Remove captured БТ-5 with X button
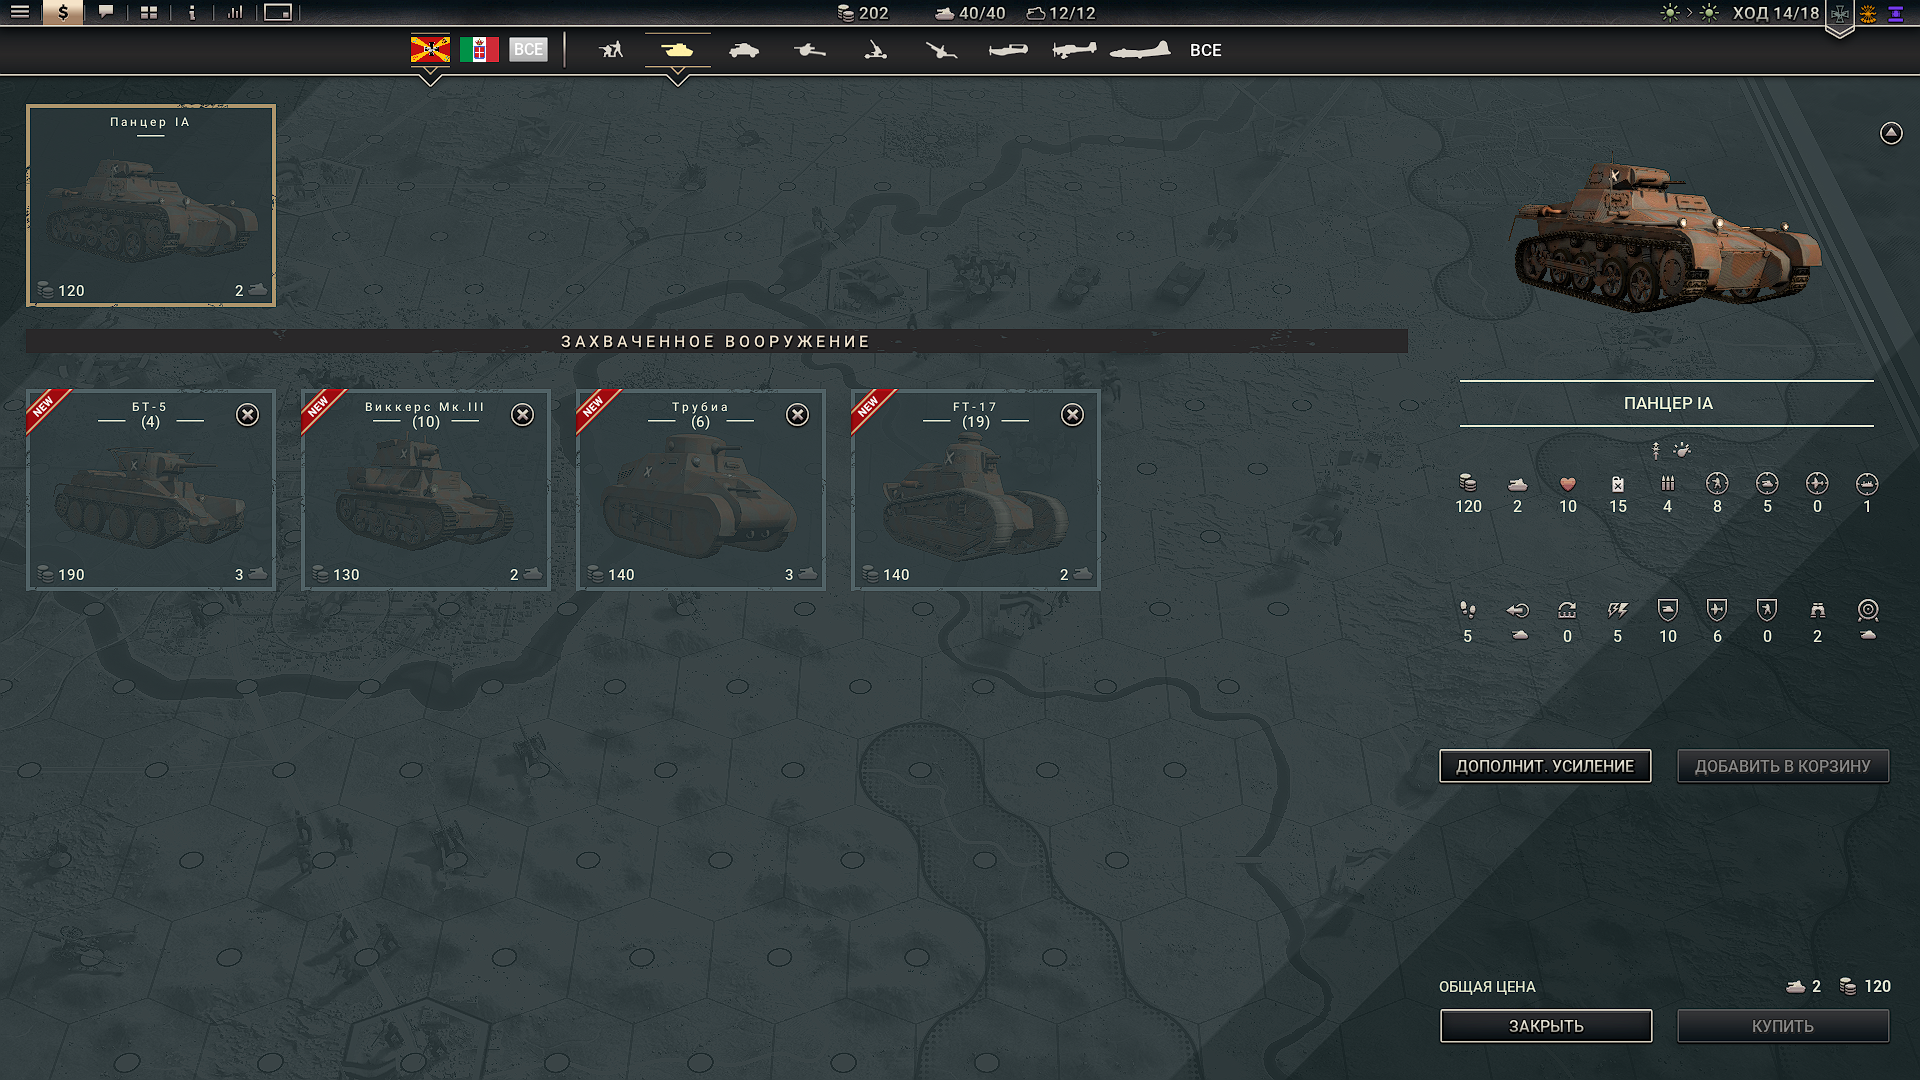1920x1080 pixels. pyautogui.click(x=247, y=415)
